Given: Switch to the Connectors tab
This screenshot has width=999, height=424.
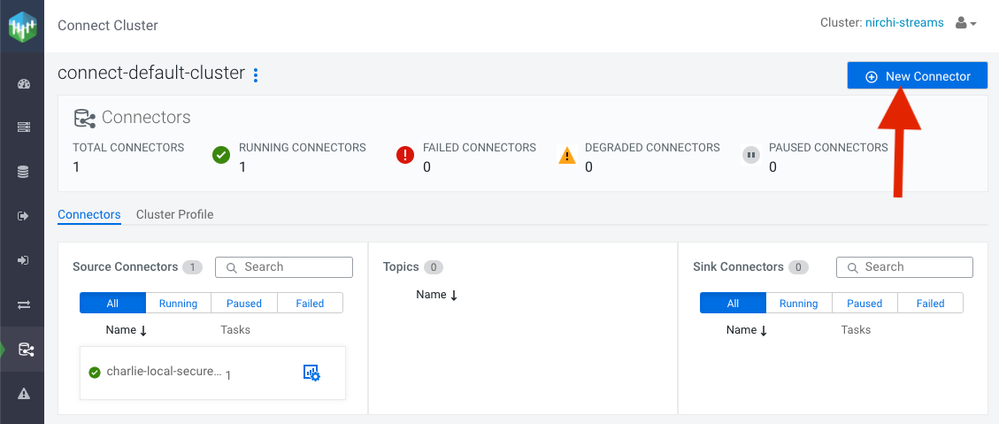Looking at the screenshot, I should 89,215.
